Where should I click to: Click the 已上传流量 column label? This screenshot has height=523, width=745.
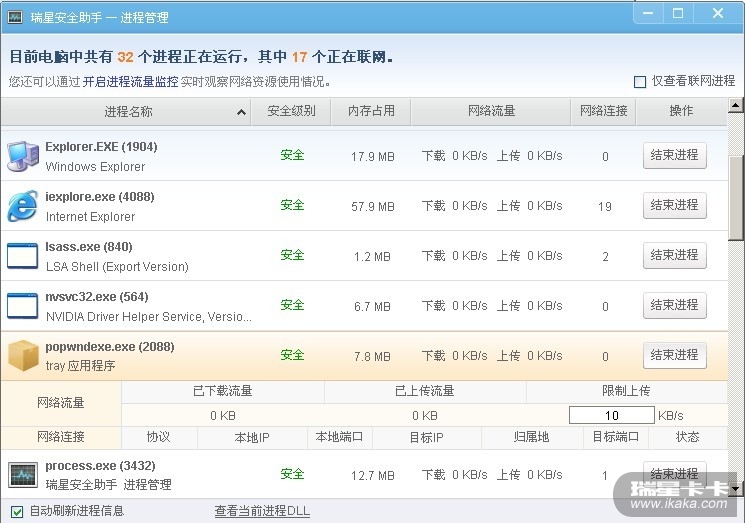[425, 391]
